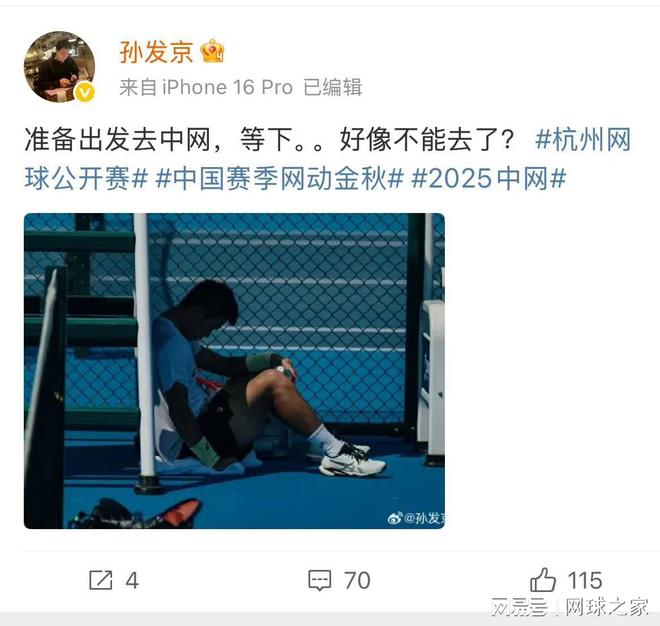Click the @孙发京 watermark text on photo
The width and height of the screenshot is (660, 626).
click(424, 518)
